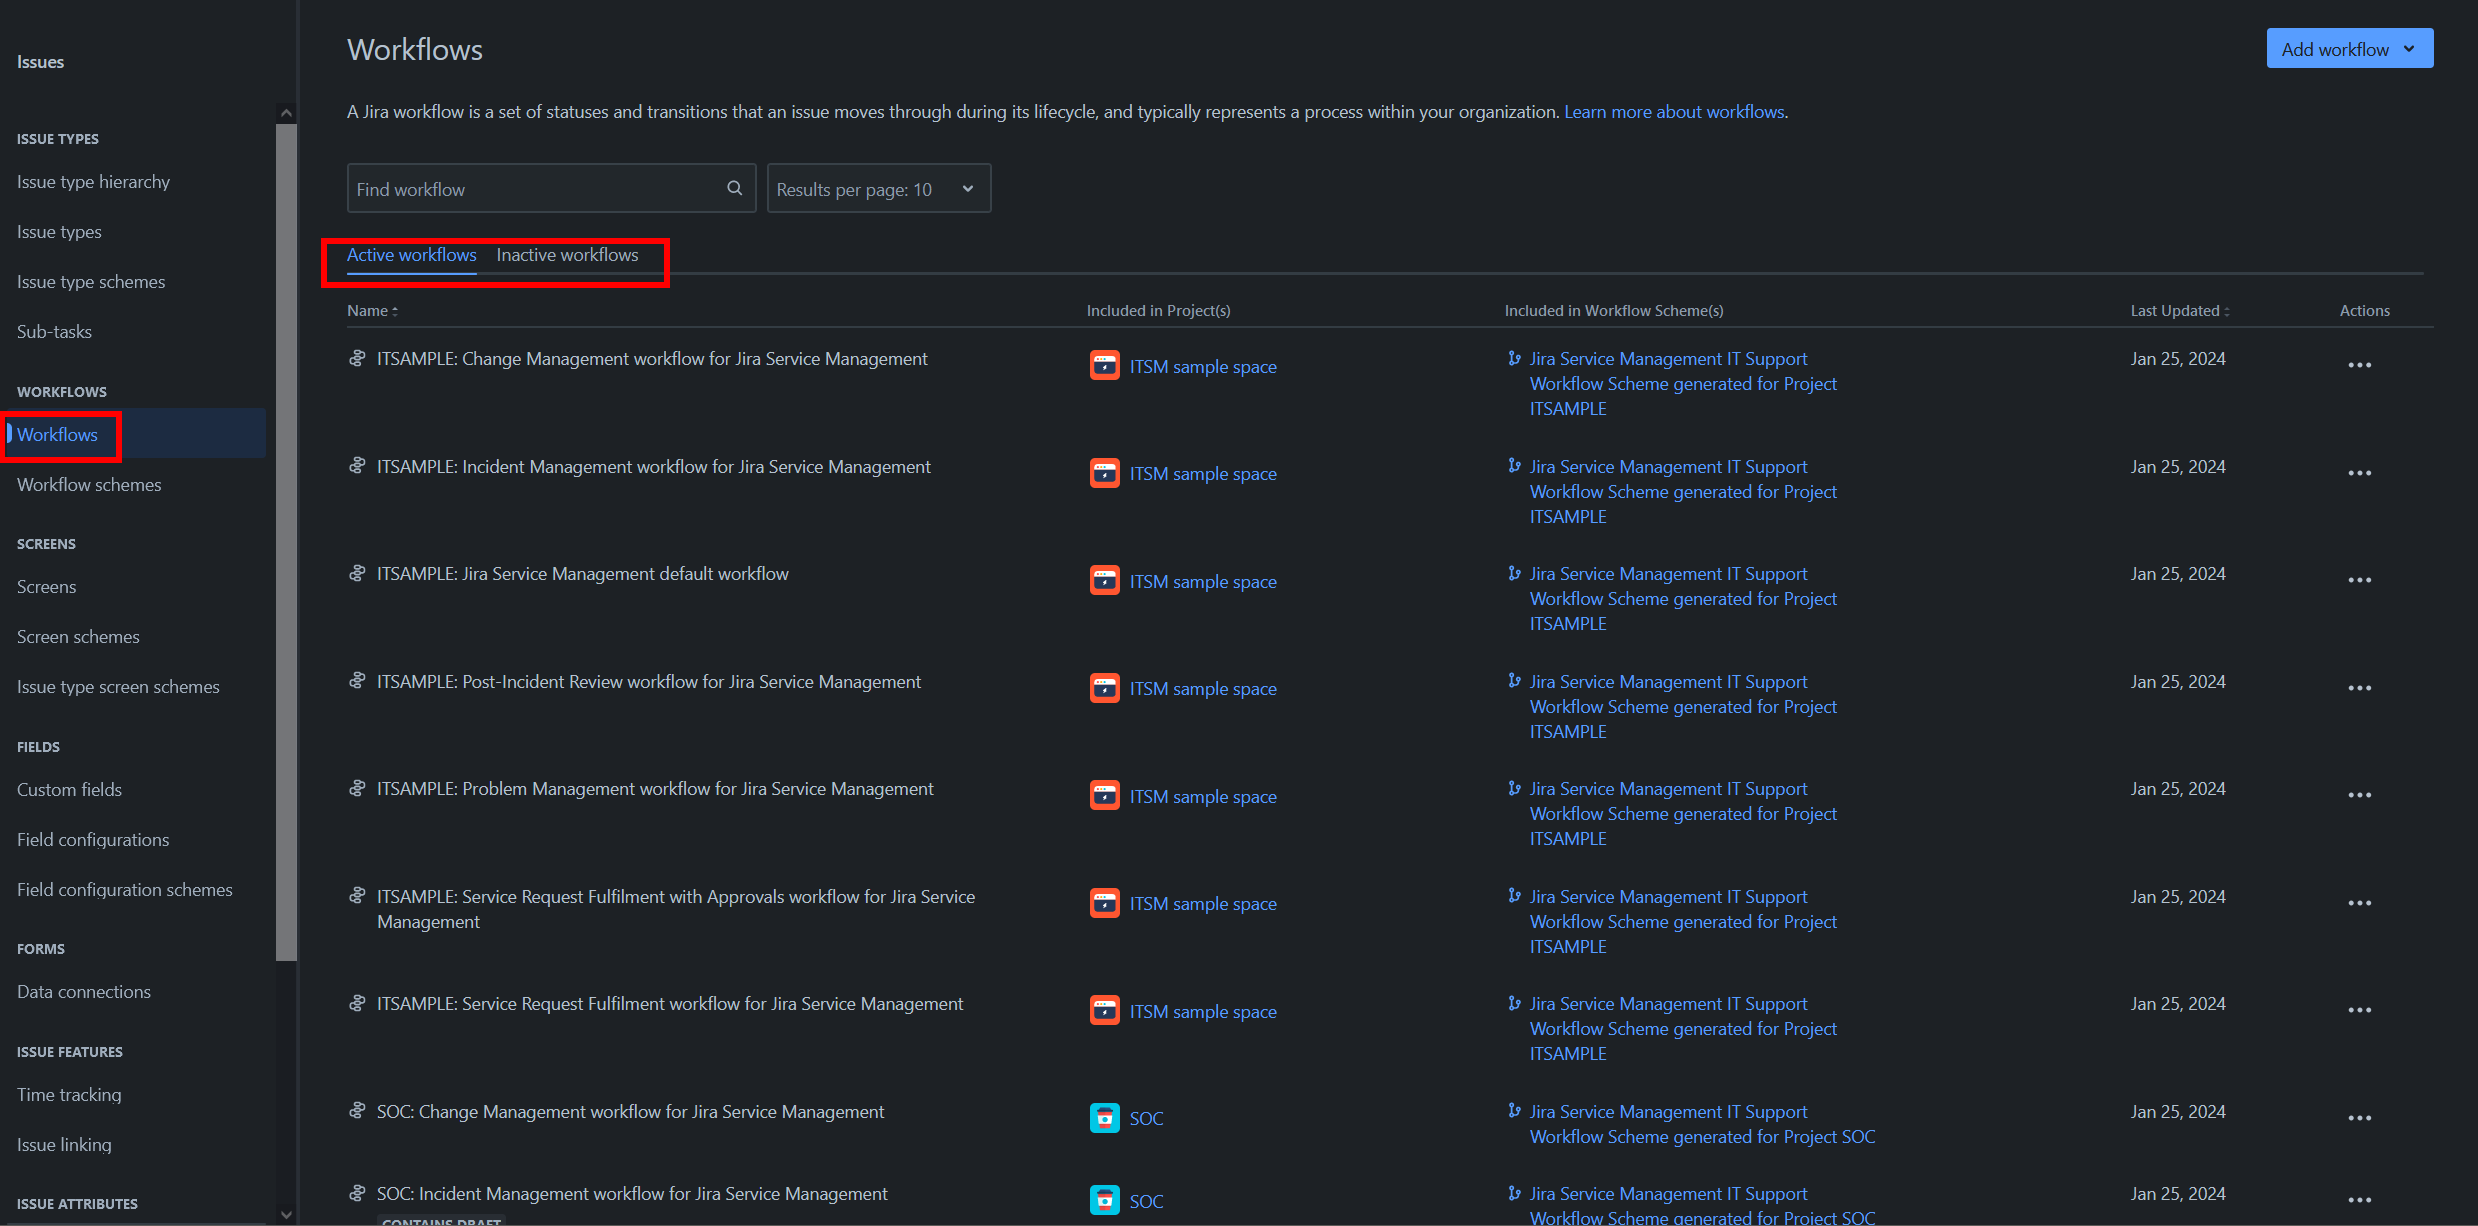Click the more actions icon for Service Request Fulfilment with Approvals
Image resolution: width=2478 pixels, height=1226 pixels.
[2359, 903]
